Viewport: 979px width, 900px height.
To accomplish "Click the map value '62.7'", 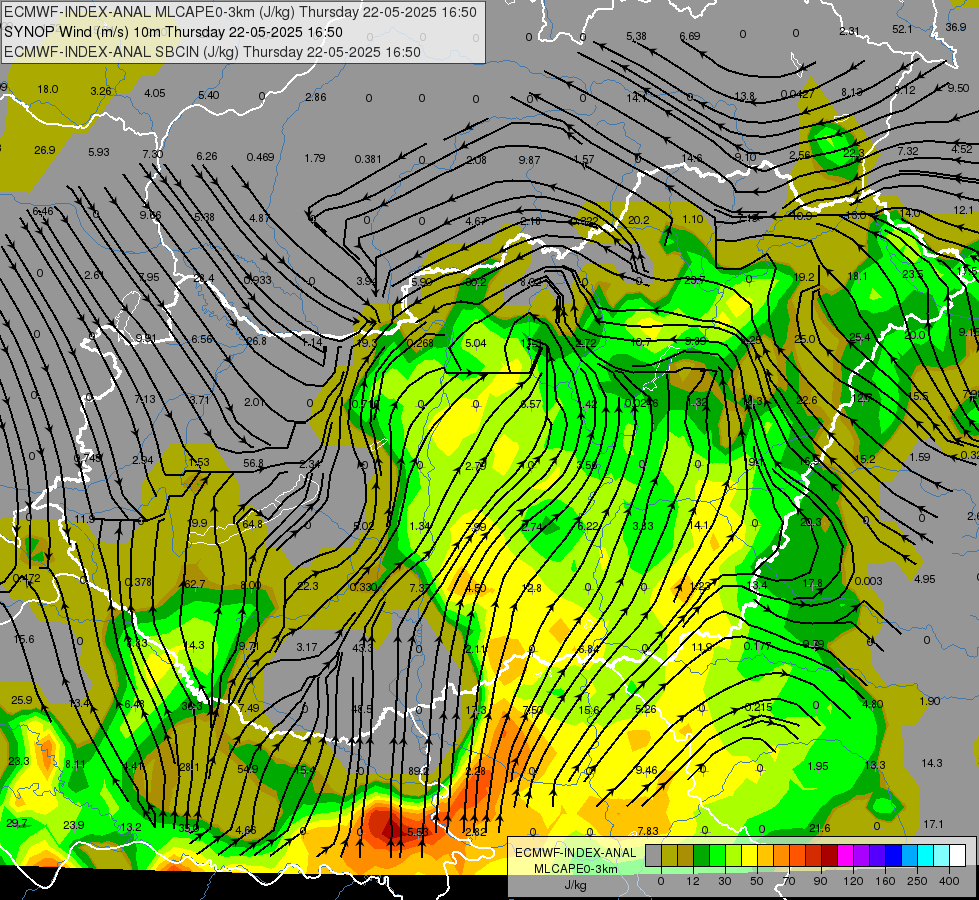I will [195, 584].
